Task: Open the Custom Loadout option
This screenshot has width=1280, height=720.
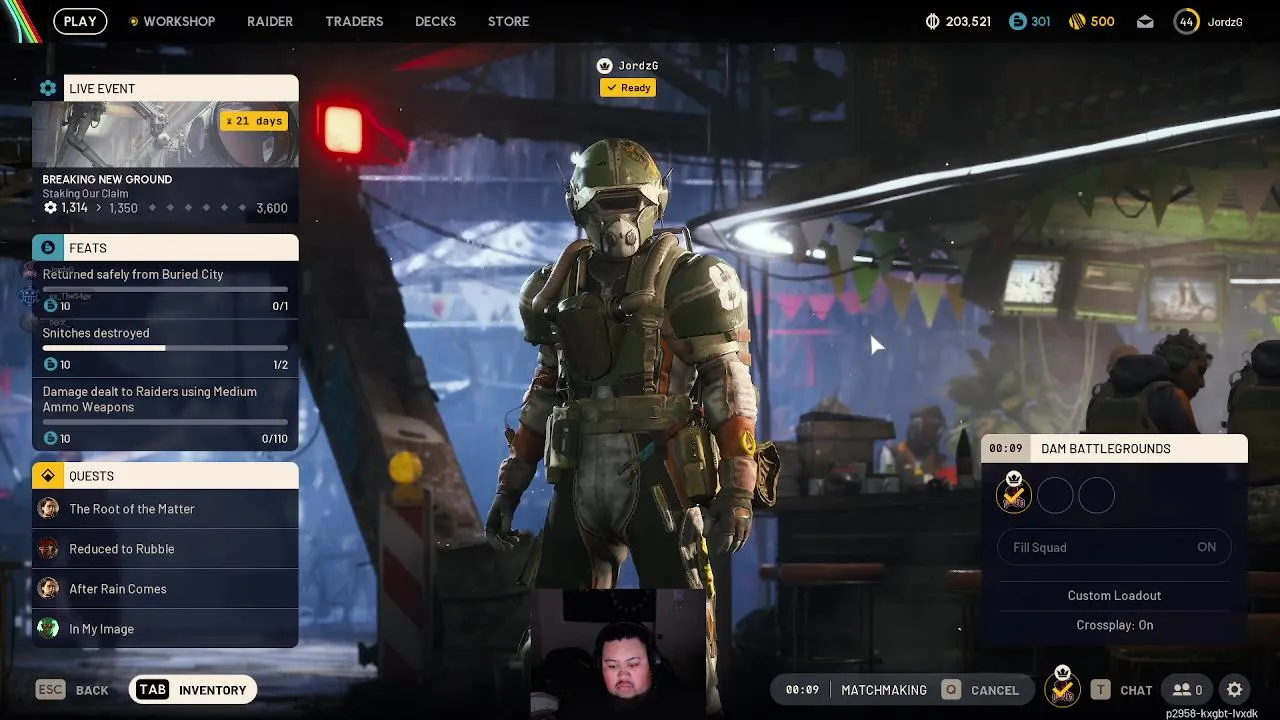Action: [x=1114, y=595]
